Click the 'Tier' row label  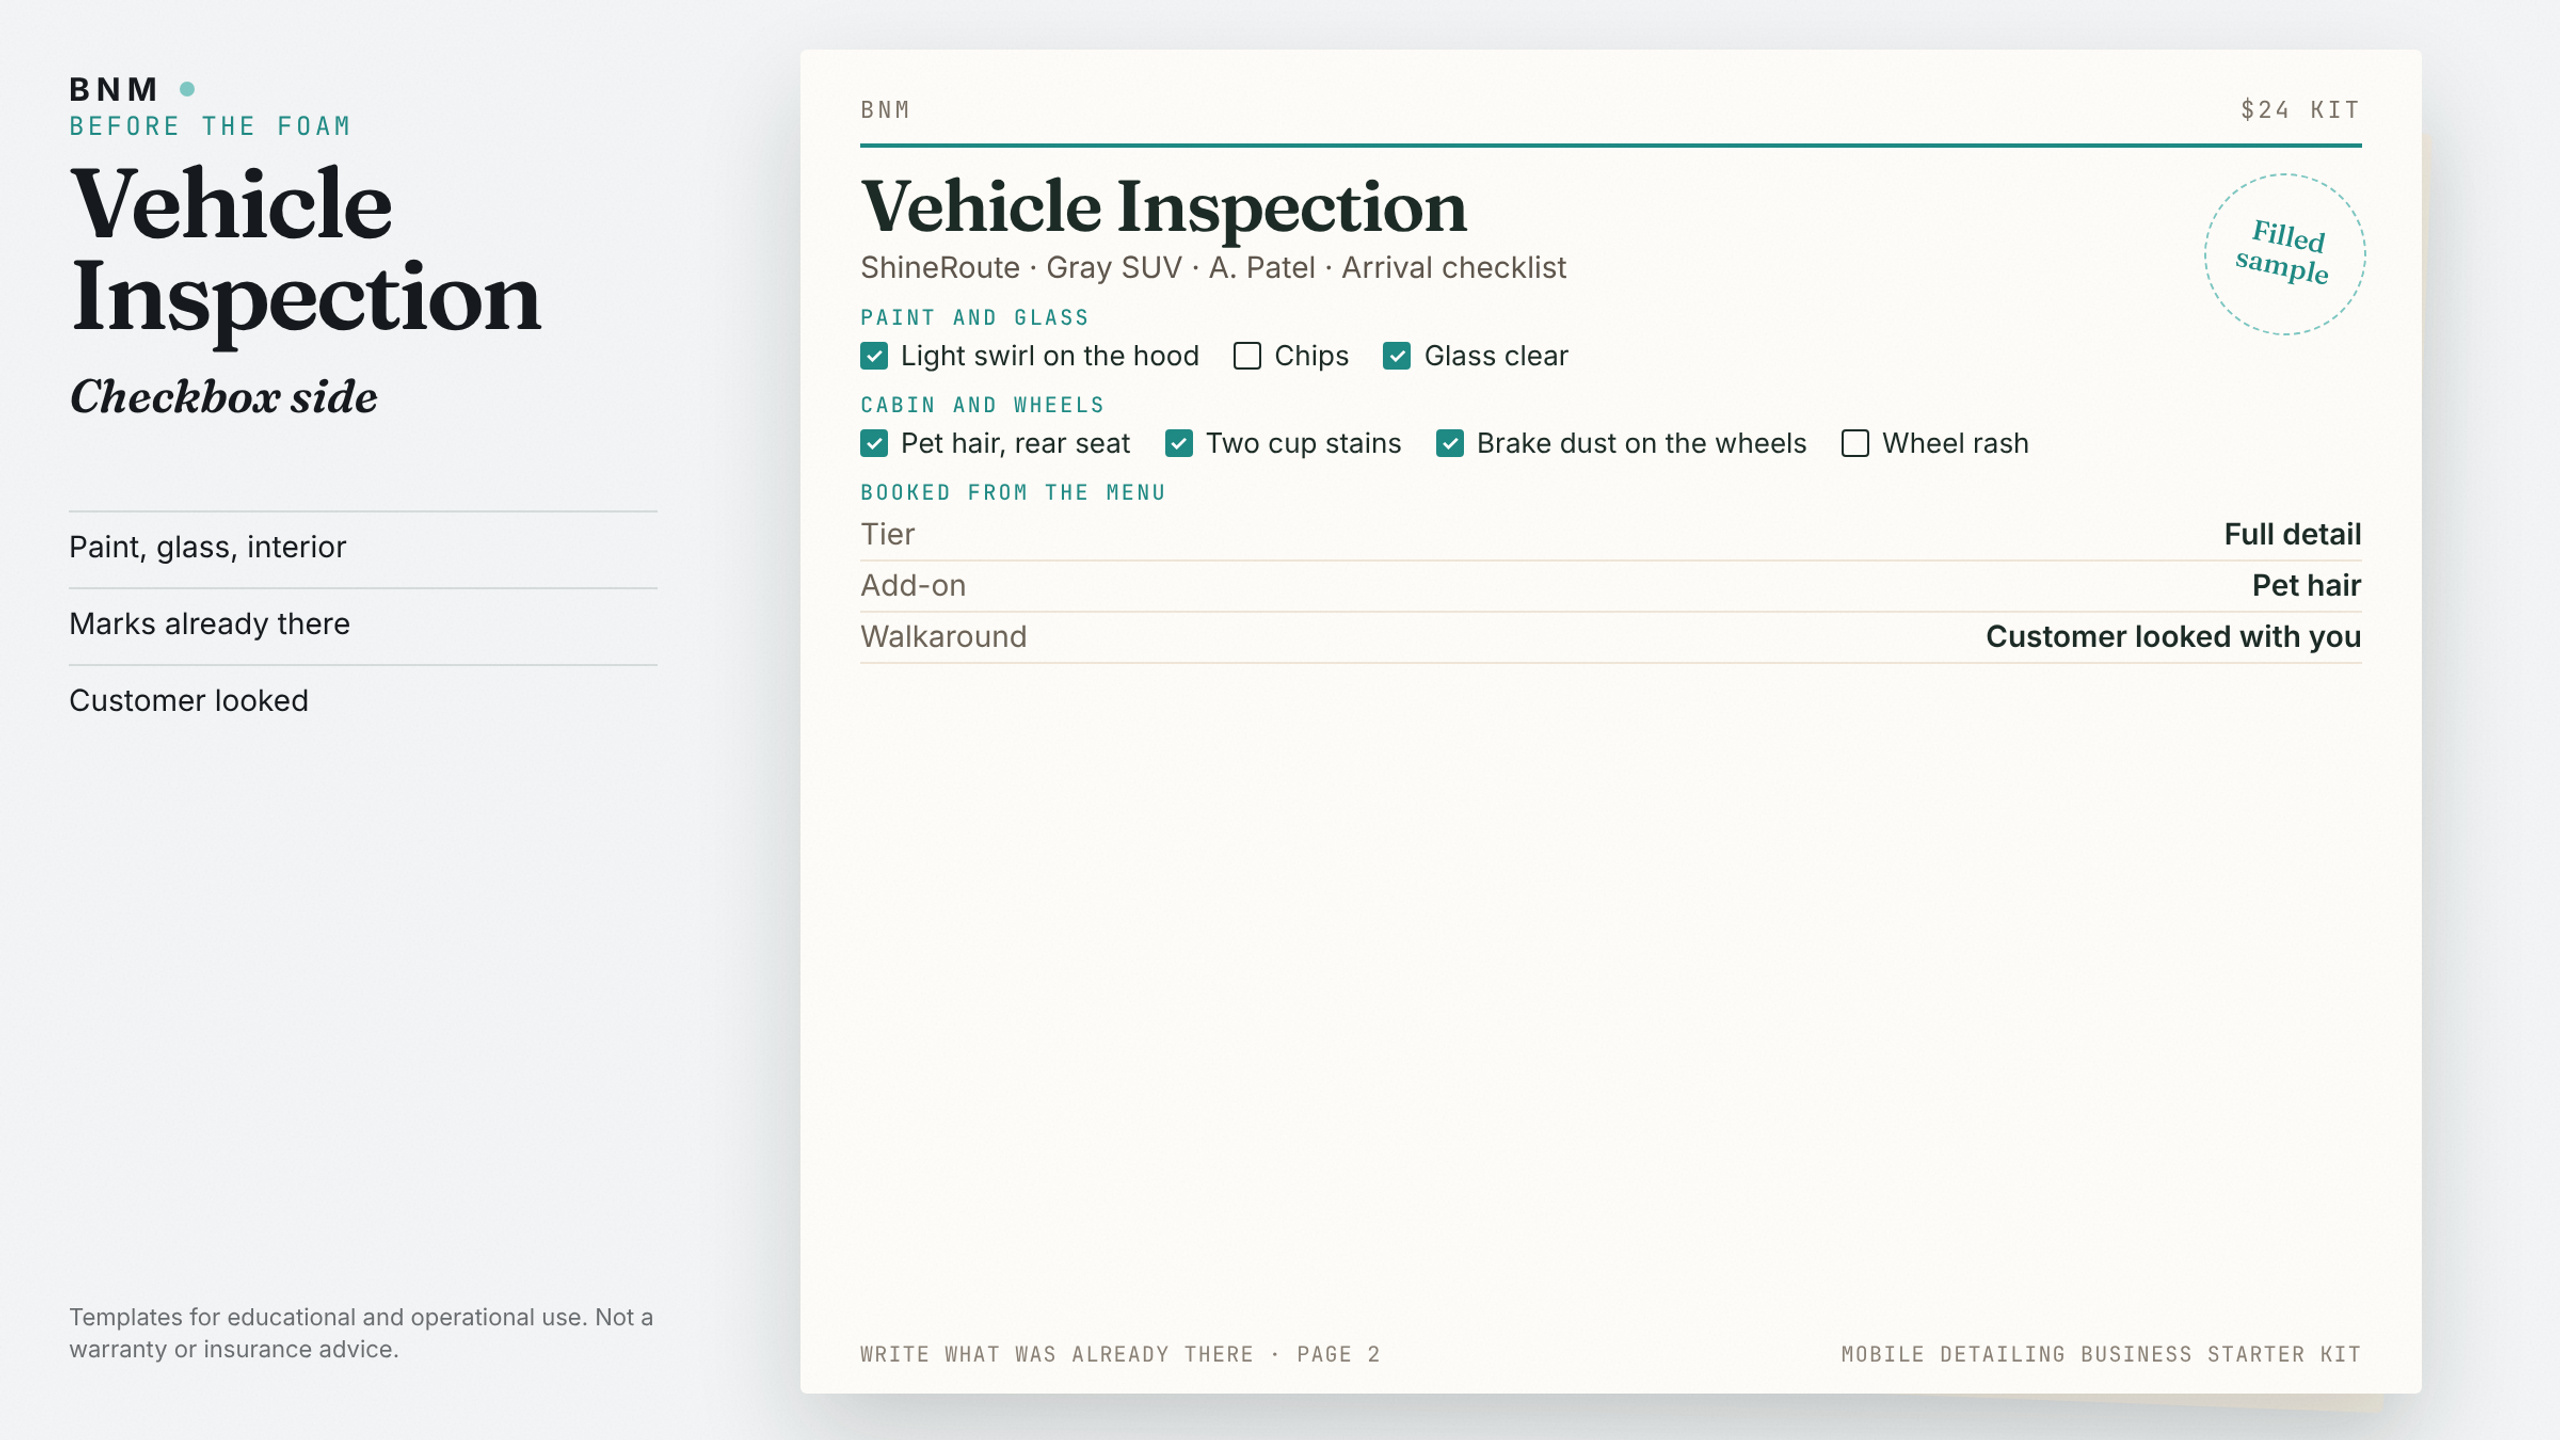tap(887, 534)
